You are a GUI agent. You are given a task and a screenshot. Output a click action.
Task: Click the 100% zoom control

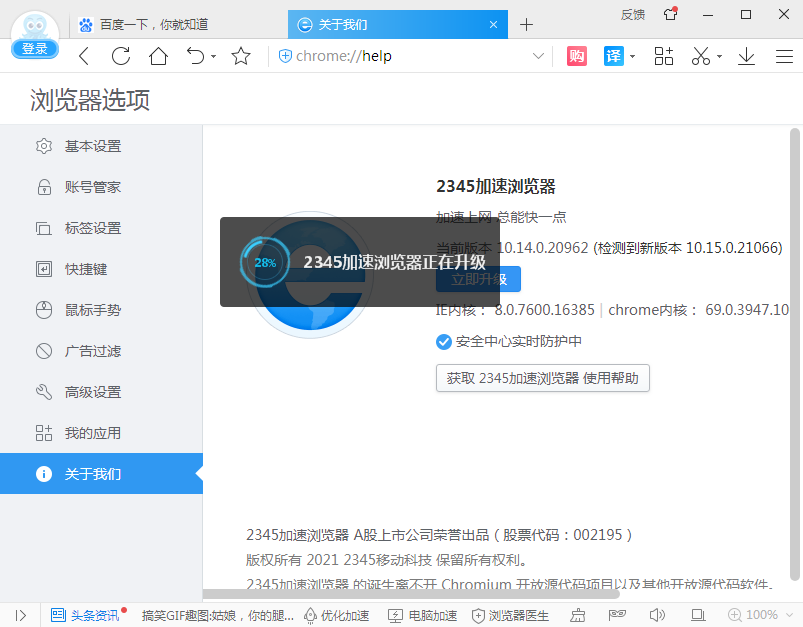coord(753,615)
